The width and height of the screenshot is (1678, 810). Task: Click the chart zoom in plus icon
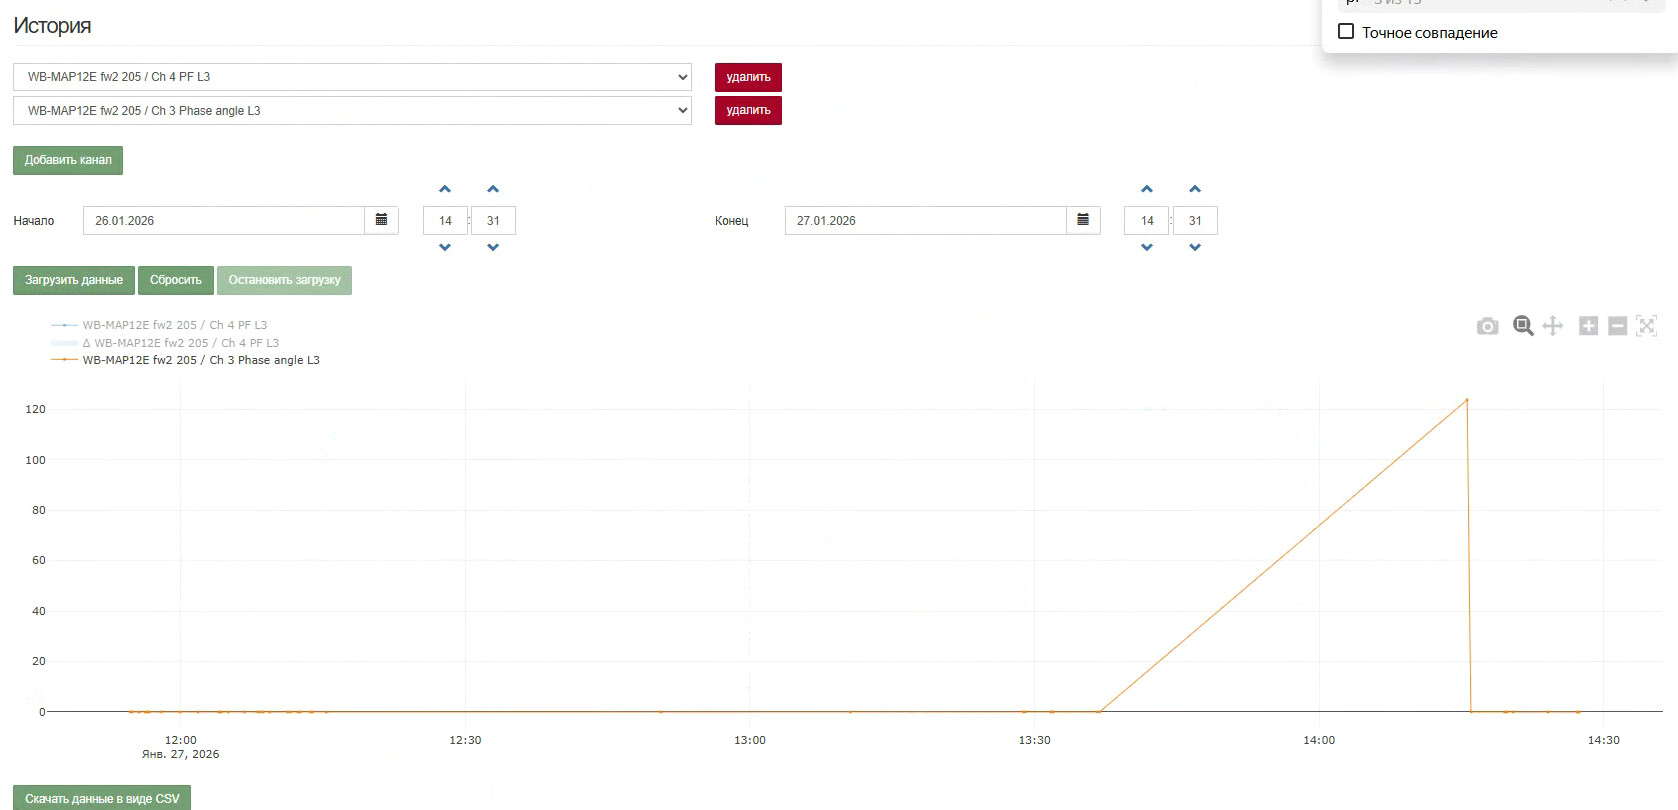pos(1588,326)
